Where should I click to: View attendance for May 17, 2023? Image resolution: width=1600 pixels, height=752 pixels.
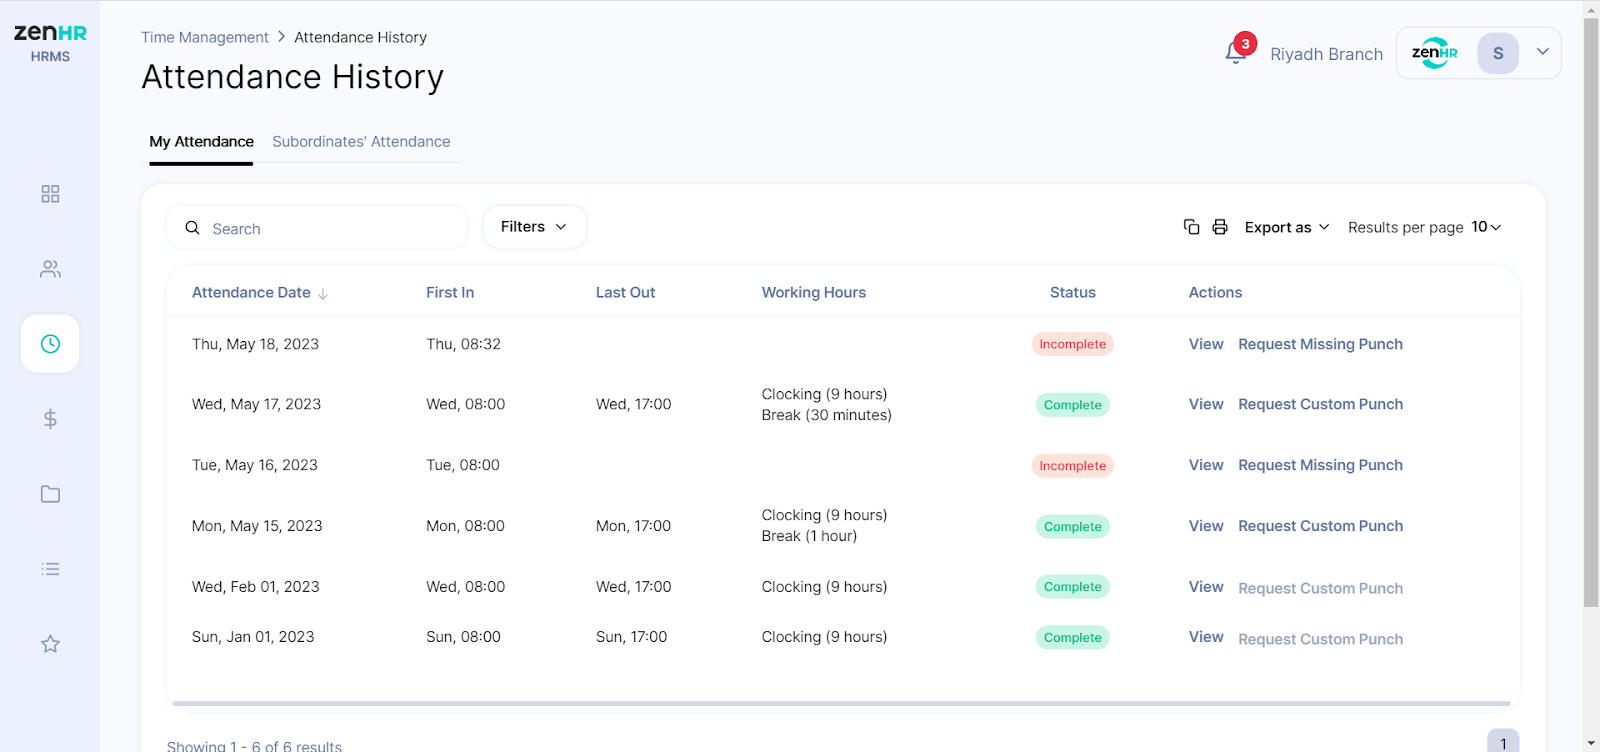coord(1206,404)
